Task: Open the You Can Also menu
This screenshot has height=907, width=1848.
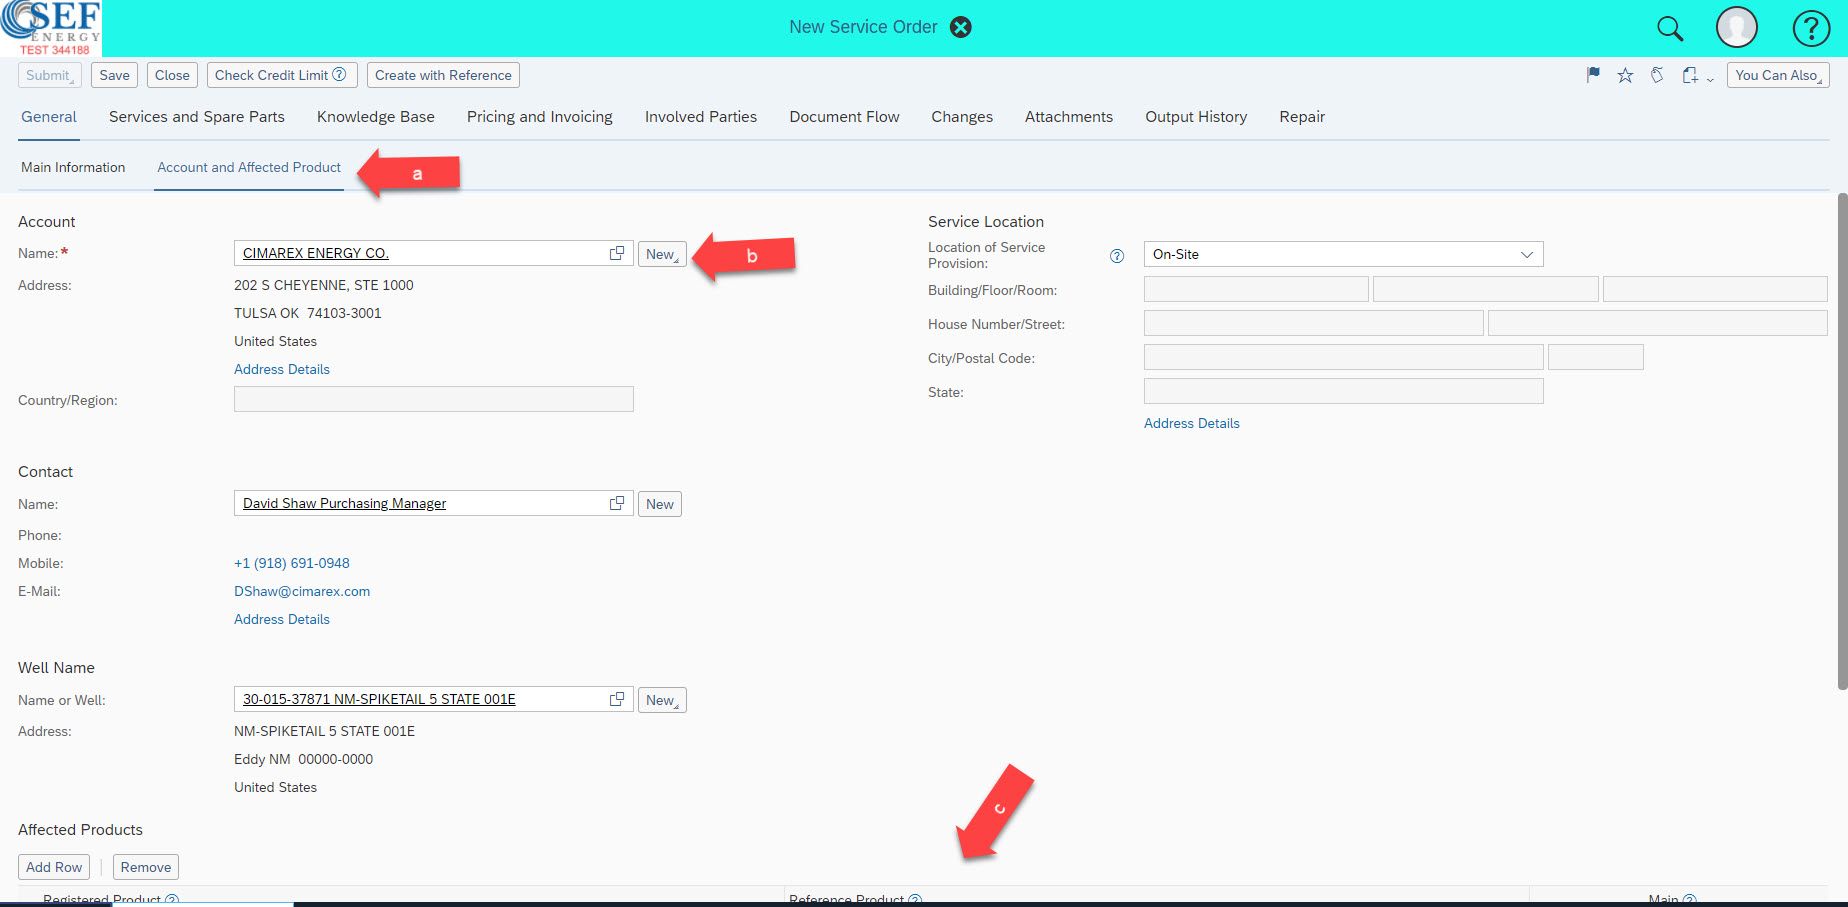Action: [x=1778, y=75]
